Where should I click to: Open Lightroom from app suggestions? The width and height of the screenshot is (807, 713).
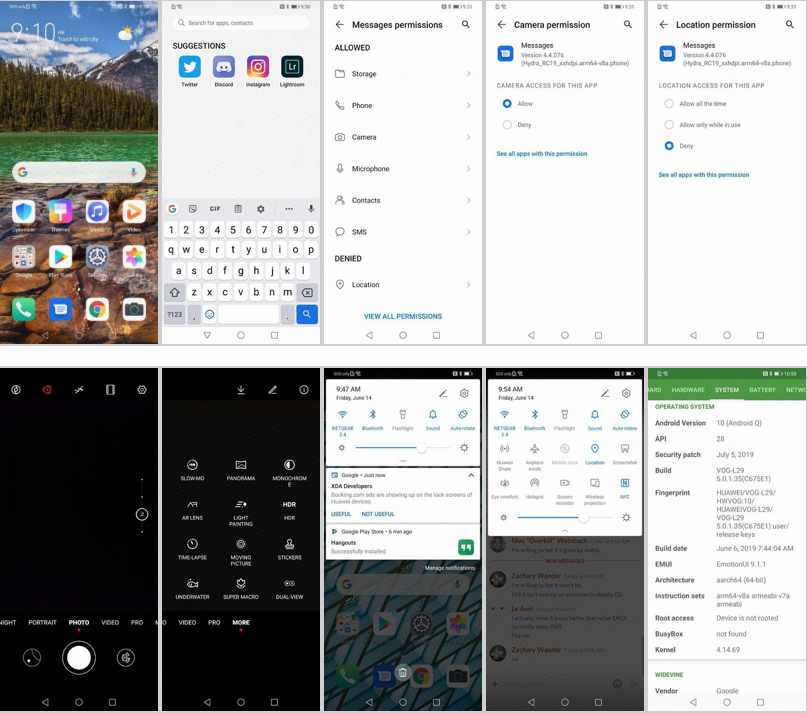pyautogui.click(x=293, y=67)
